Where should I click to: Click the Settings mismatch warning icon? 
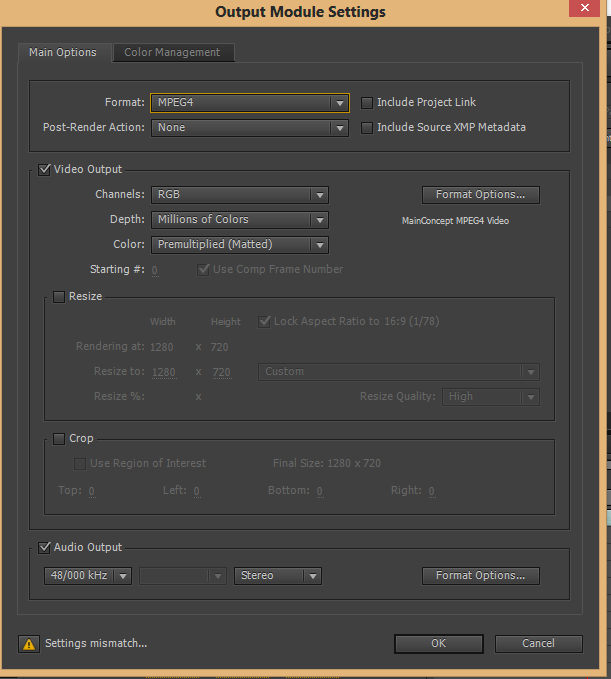[x=29, y=644]
